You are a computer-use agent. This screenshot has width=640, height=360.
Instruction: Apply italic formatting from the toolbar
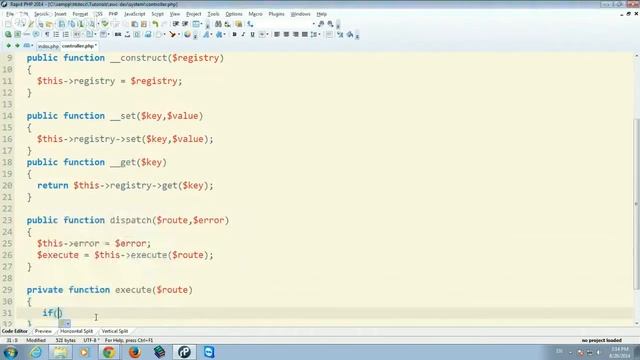[x=243, y=35]
